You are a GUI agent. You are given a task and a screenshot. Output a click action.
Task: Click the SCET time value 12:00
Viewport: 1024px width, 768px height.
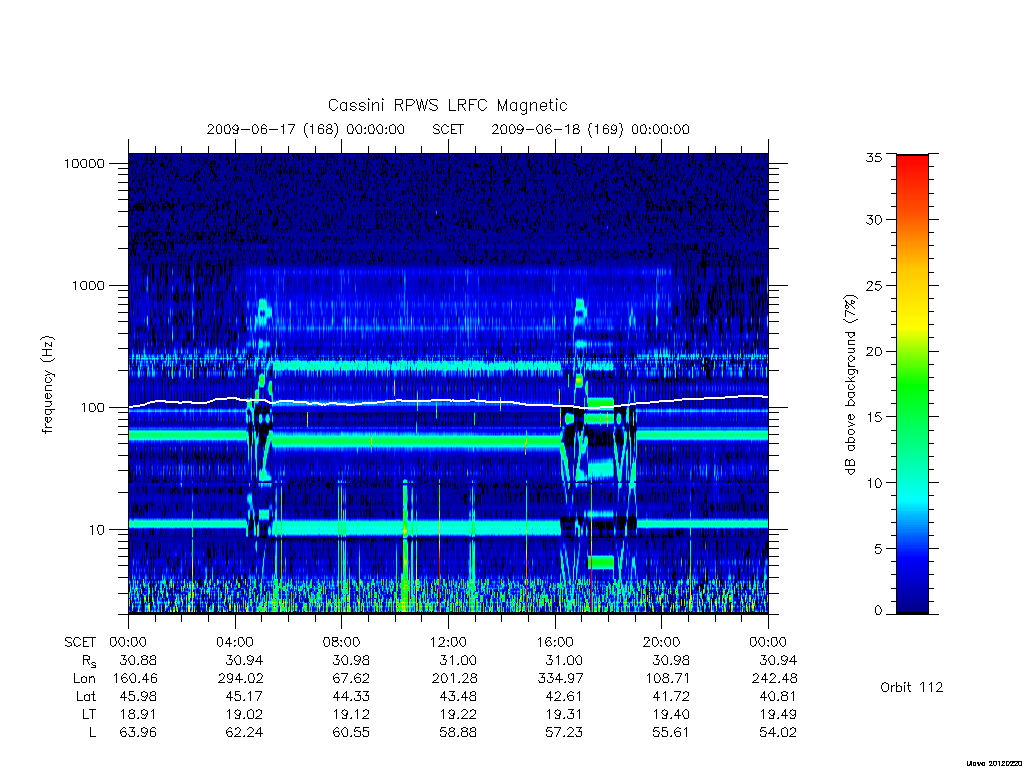(448, 642)
